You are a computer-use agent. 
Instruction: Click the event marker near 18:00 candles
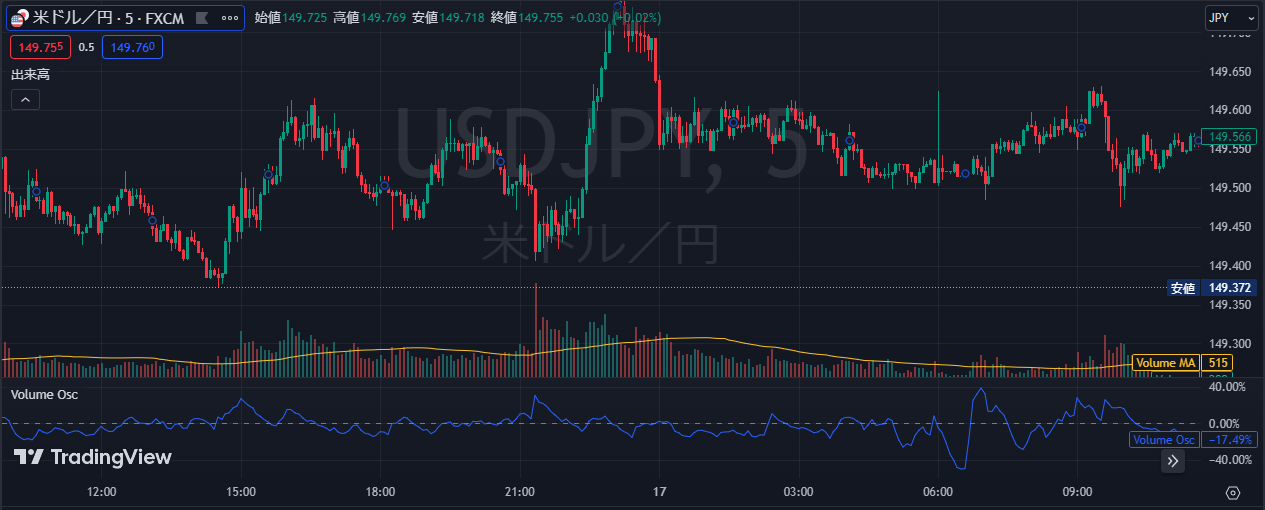pyautogui.click(x=384, y=186)
